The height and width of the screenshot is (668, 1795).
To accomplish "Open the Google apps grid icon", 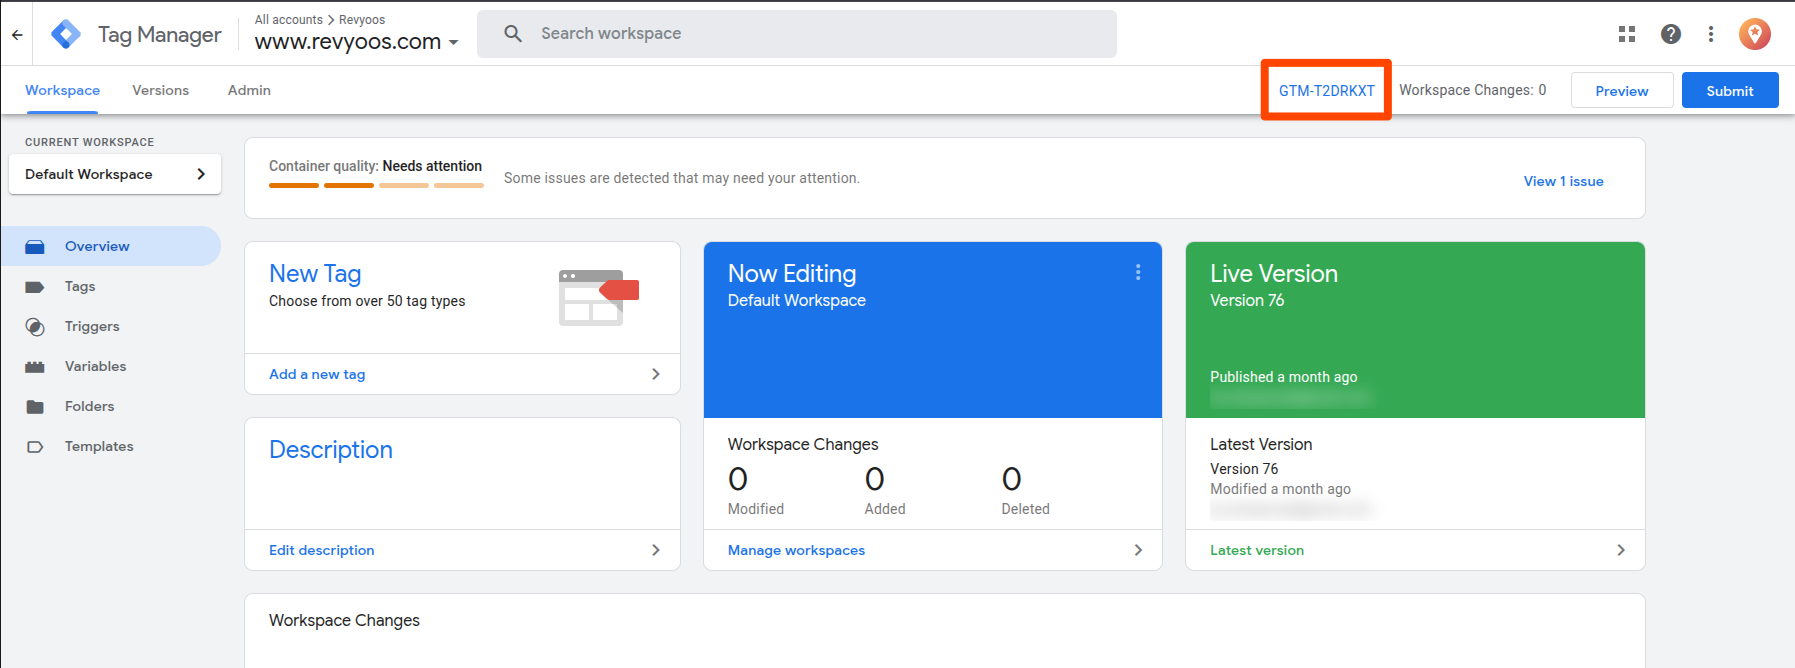I will point(1627,34).
